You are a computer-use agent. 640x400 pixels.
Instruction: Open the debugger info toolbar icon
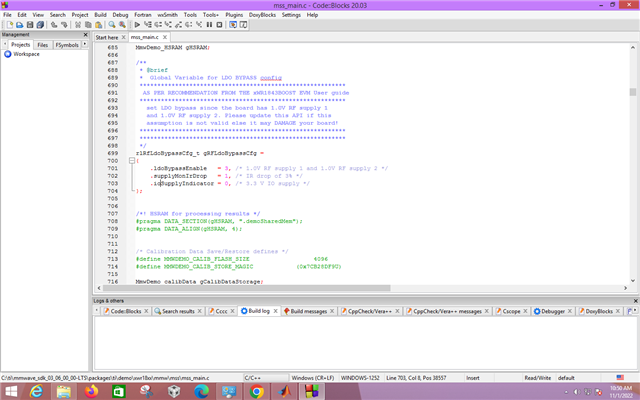(x=243, y=25)
